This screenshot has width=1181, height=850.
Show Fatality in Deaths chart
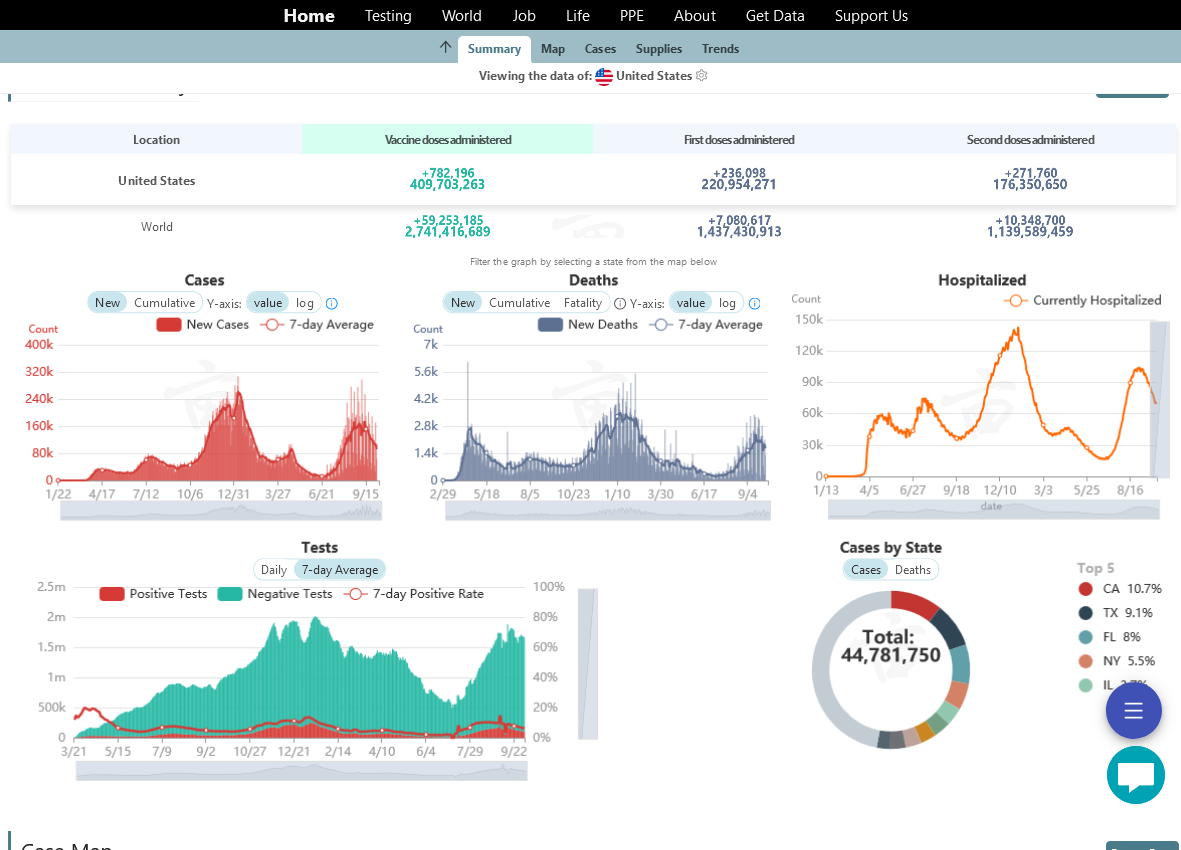(x=582, y=303)
